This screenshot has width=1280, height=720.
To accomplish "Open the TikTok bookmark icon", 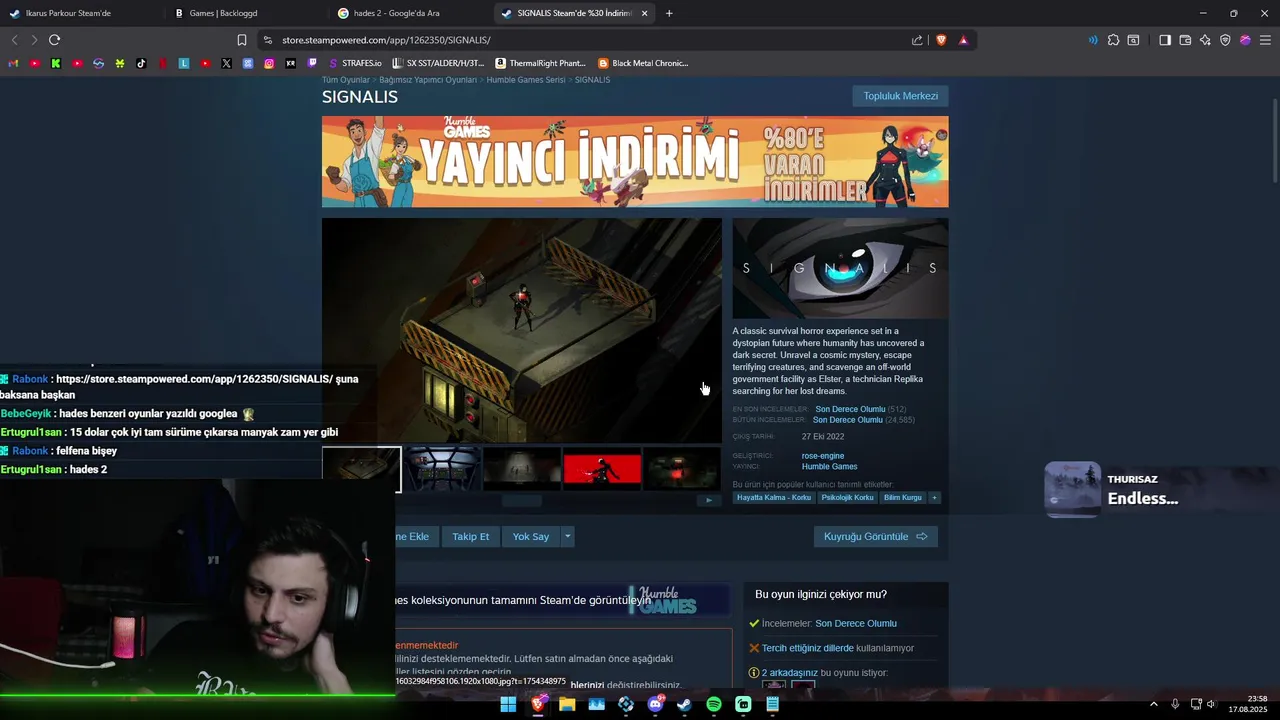I will click(x=141, y=63).
